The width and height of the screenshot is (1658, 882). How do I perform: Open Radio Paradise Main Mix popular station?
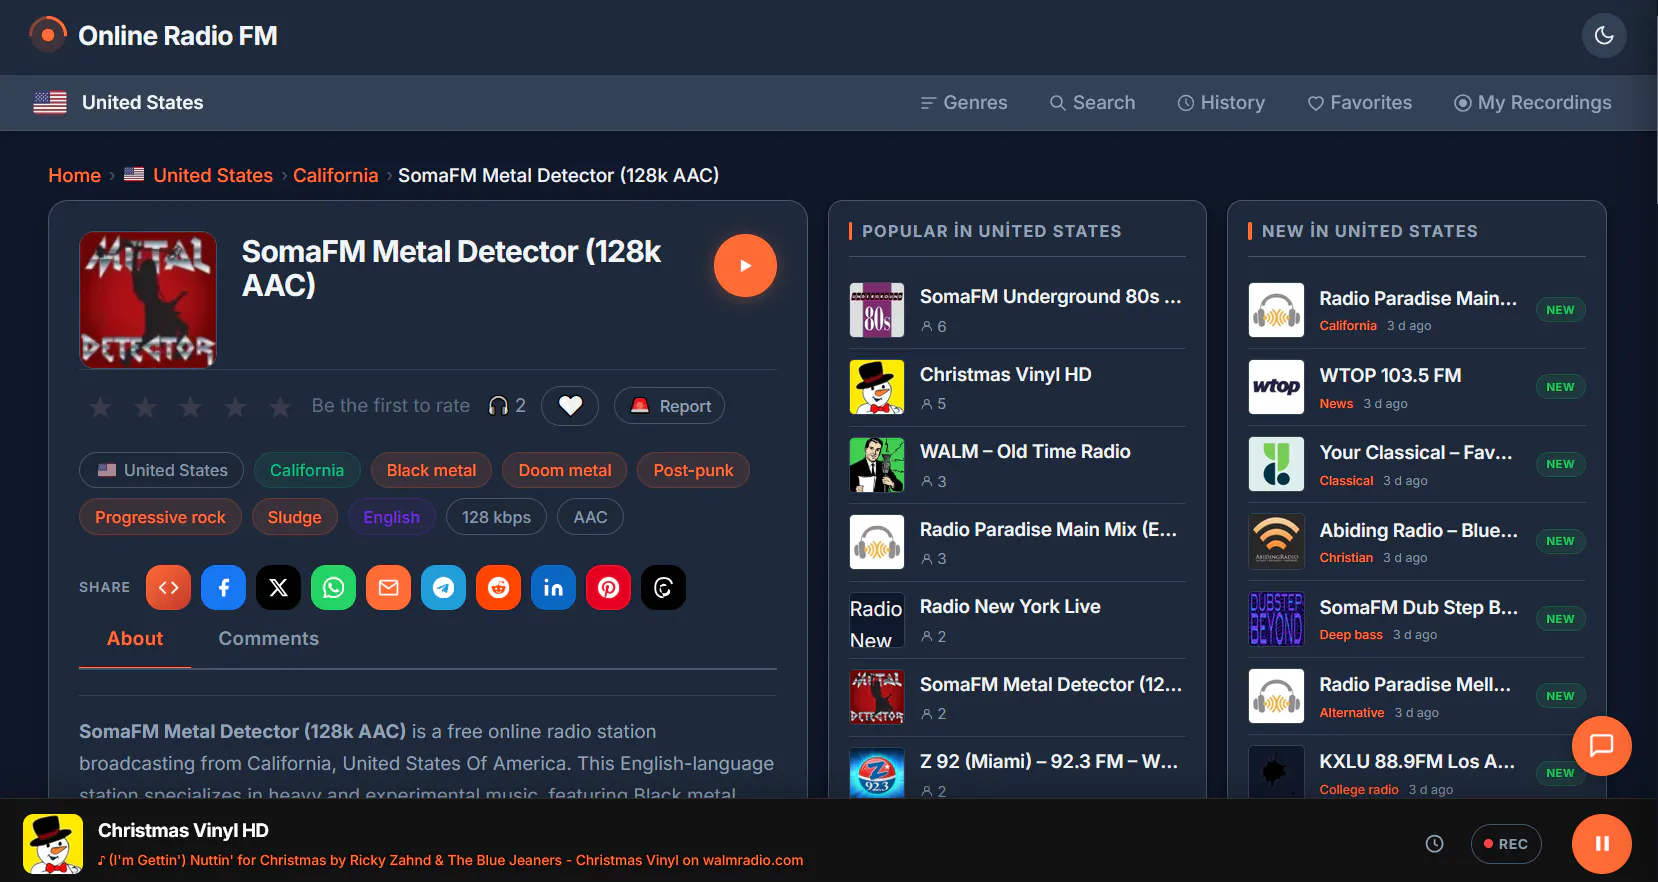pos(1017,542)
